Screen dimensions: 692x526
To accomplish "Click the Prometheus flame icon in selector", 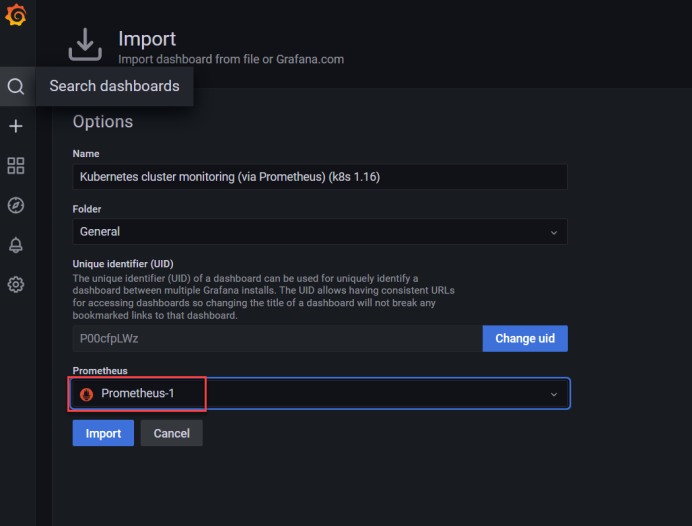I will (86, 394).
